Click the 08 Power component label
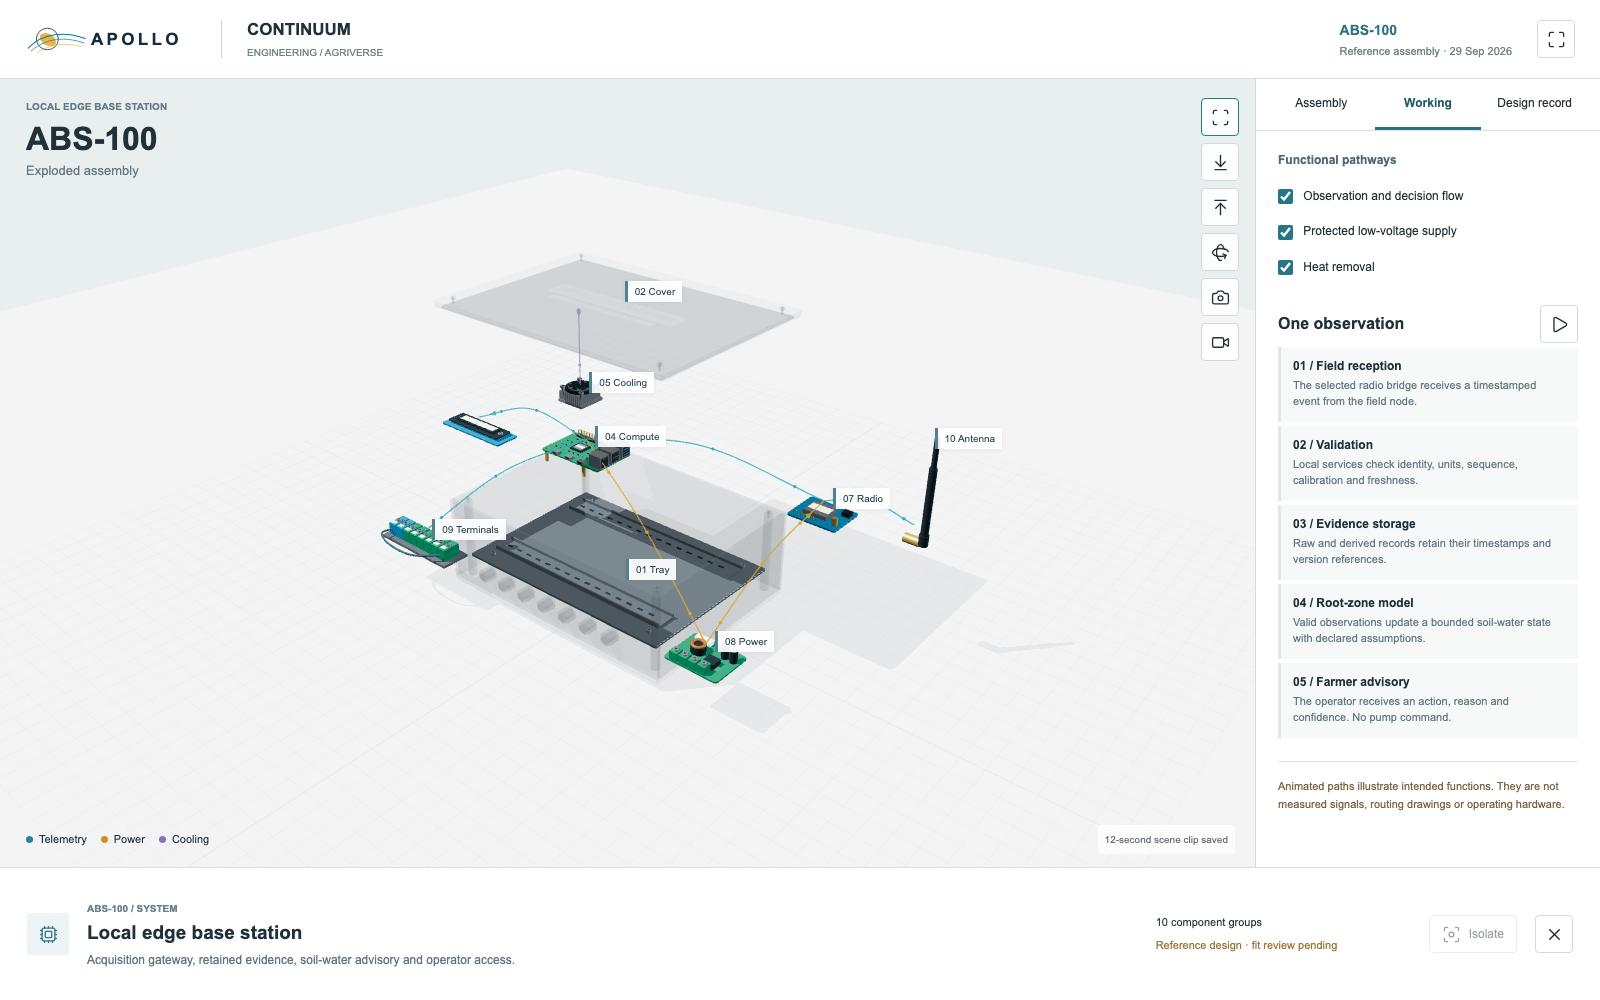Image resolution: width=1600 pixels, height=1000 pixels. pos(745,642)
